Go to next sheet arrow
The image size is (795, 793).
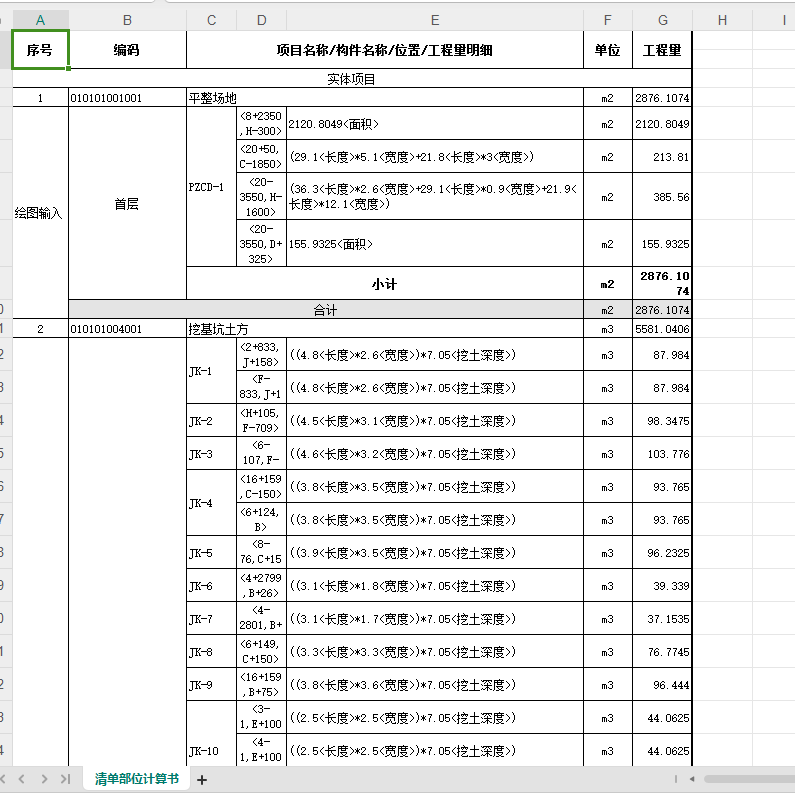click(44, 779)
